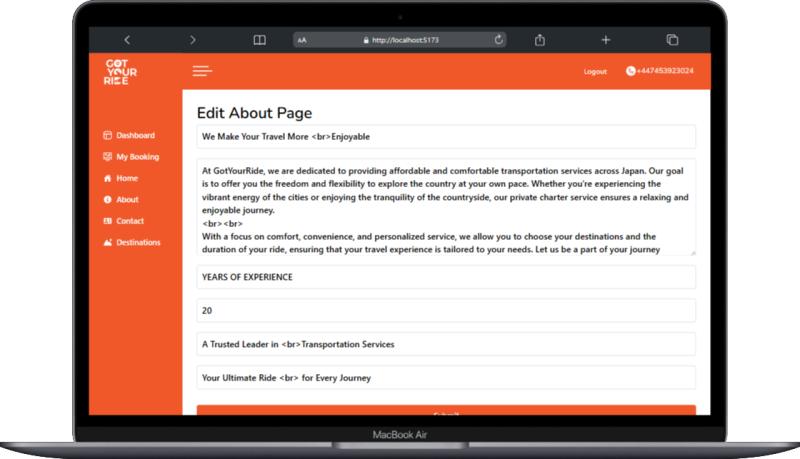This screenshot has height=459, width=800.
Task: Click the phone icon beside the number
Action: [631, 71]
